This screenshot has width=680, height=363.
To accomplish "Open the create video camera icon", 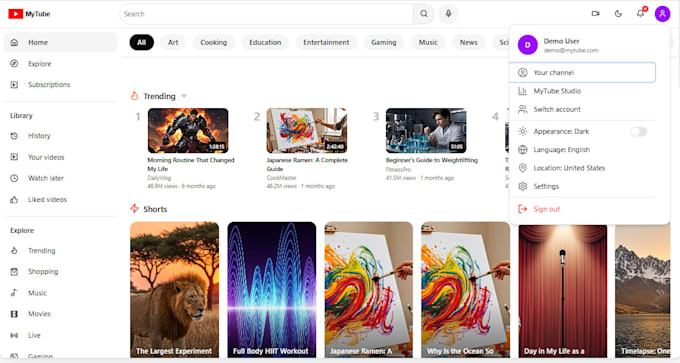I will point(595,14).
